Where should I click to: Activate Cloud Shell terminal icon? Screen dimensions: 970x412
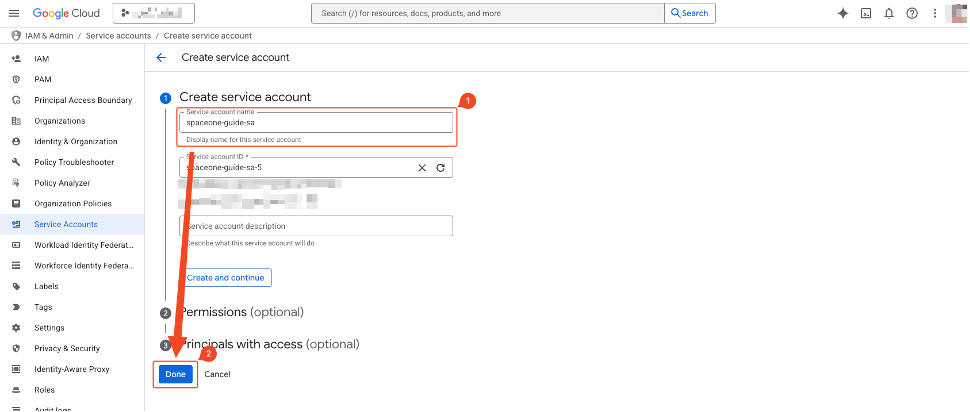coord(866,13)
